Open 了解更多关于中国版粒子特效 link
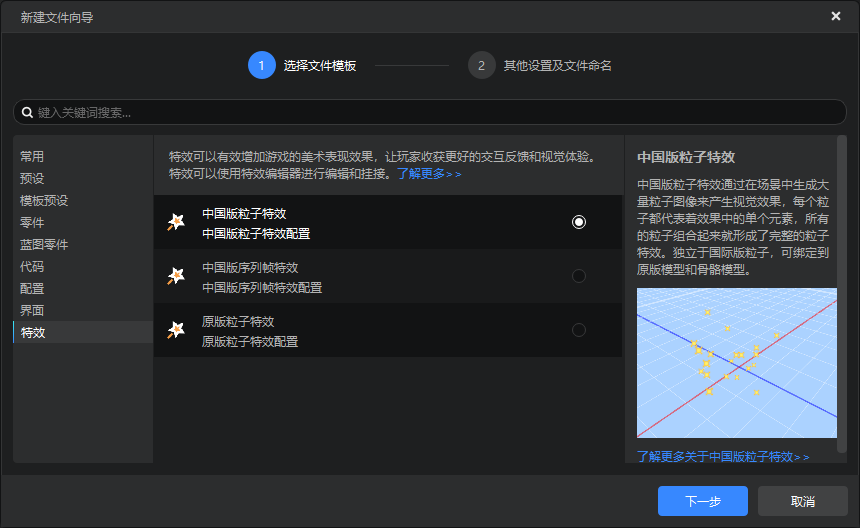 [x=723, y=456]
